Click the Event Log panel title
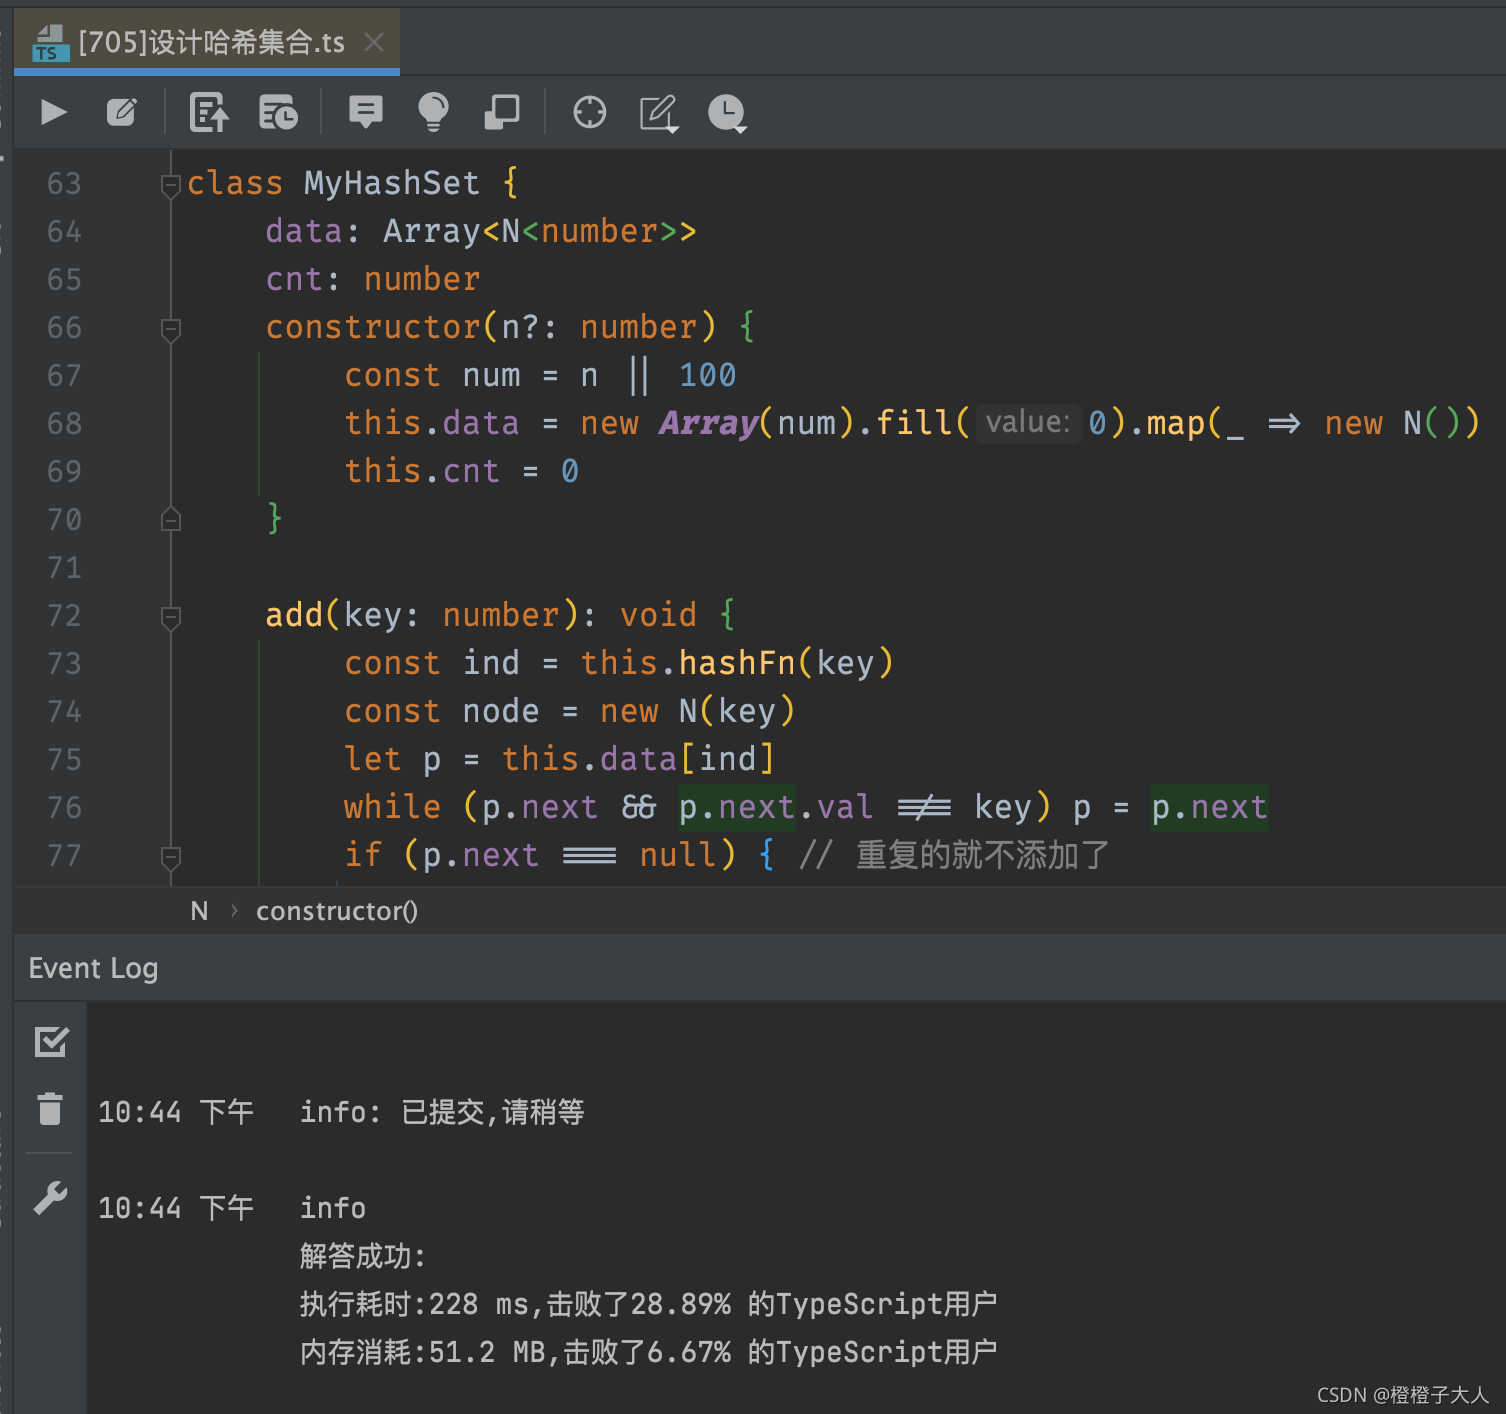1506x1414 pixels. click(93, 968)
